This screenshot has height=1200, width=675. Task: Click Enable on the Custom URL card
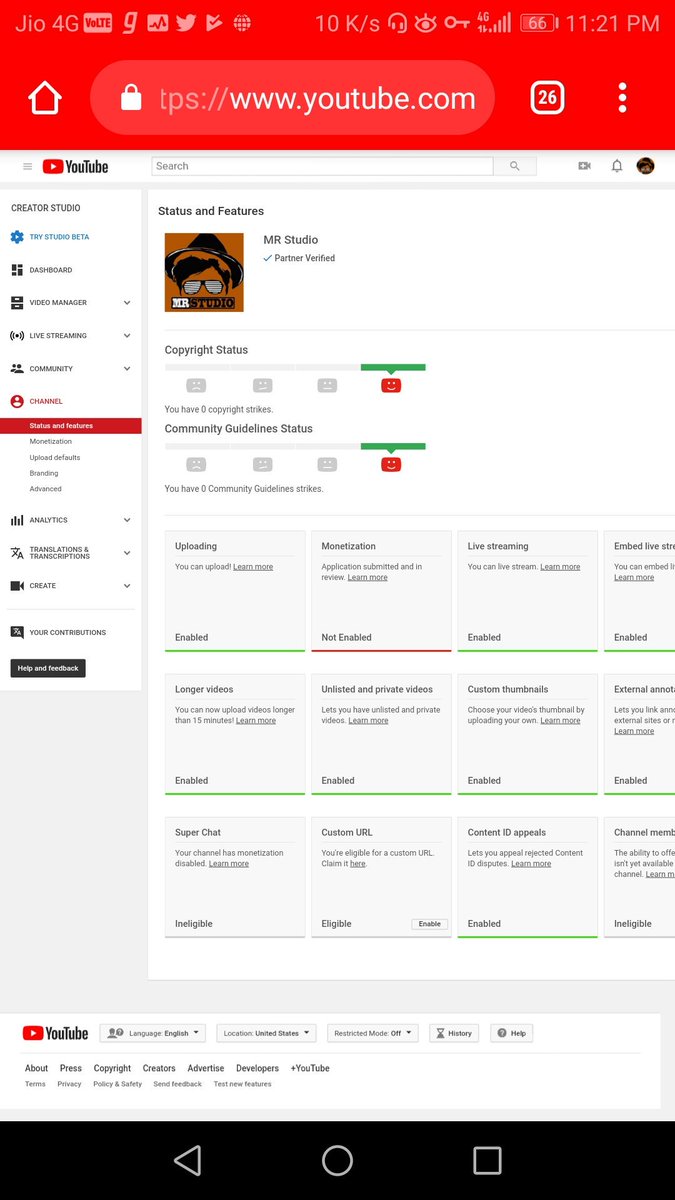click(430, 924)
